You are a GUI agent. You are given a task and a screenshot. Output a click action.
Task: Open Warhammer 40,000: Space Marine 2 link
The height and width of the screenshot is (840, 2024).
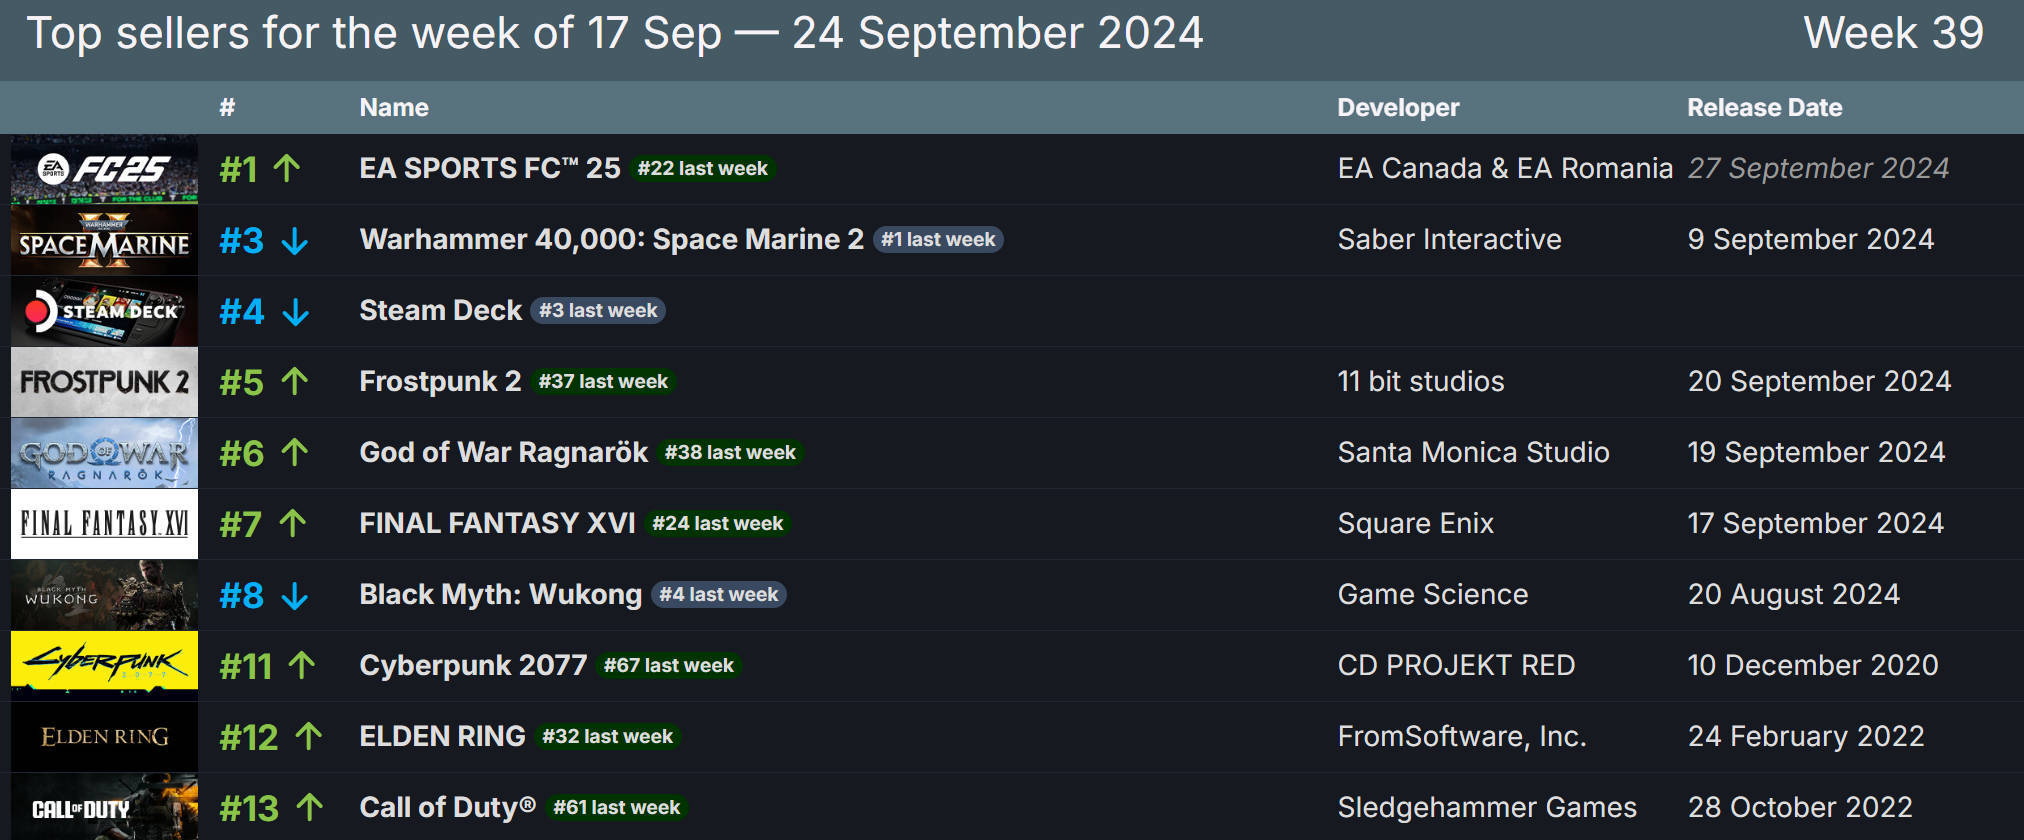611,239
